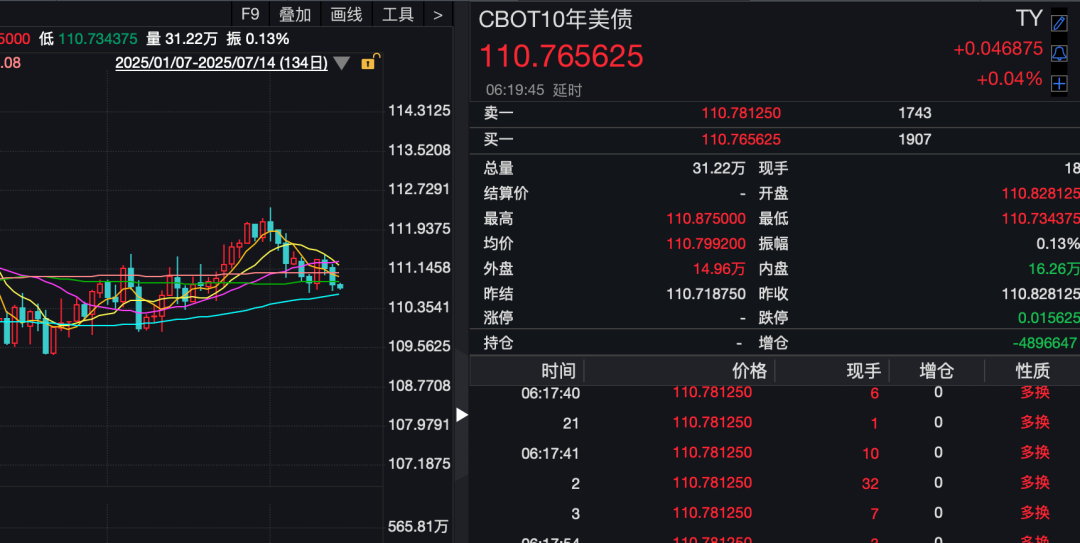Open the price alert bell icon
The image size is (1080, 543).
click(x=1059, y=53)
